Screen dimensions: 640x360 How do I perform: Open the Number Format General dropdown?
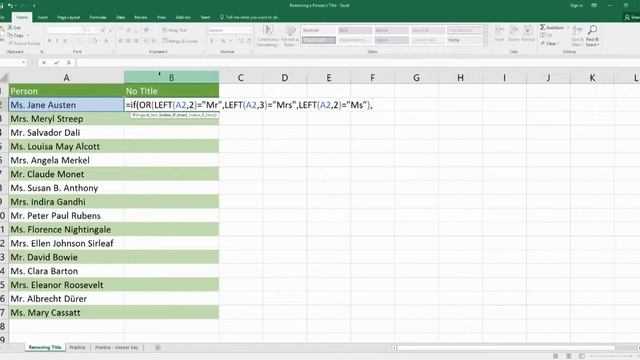[249, 30]
